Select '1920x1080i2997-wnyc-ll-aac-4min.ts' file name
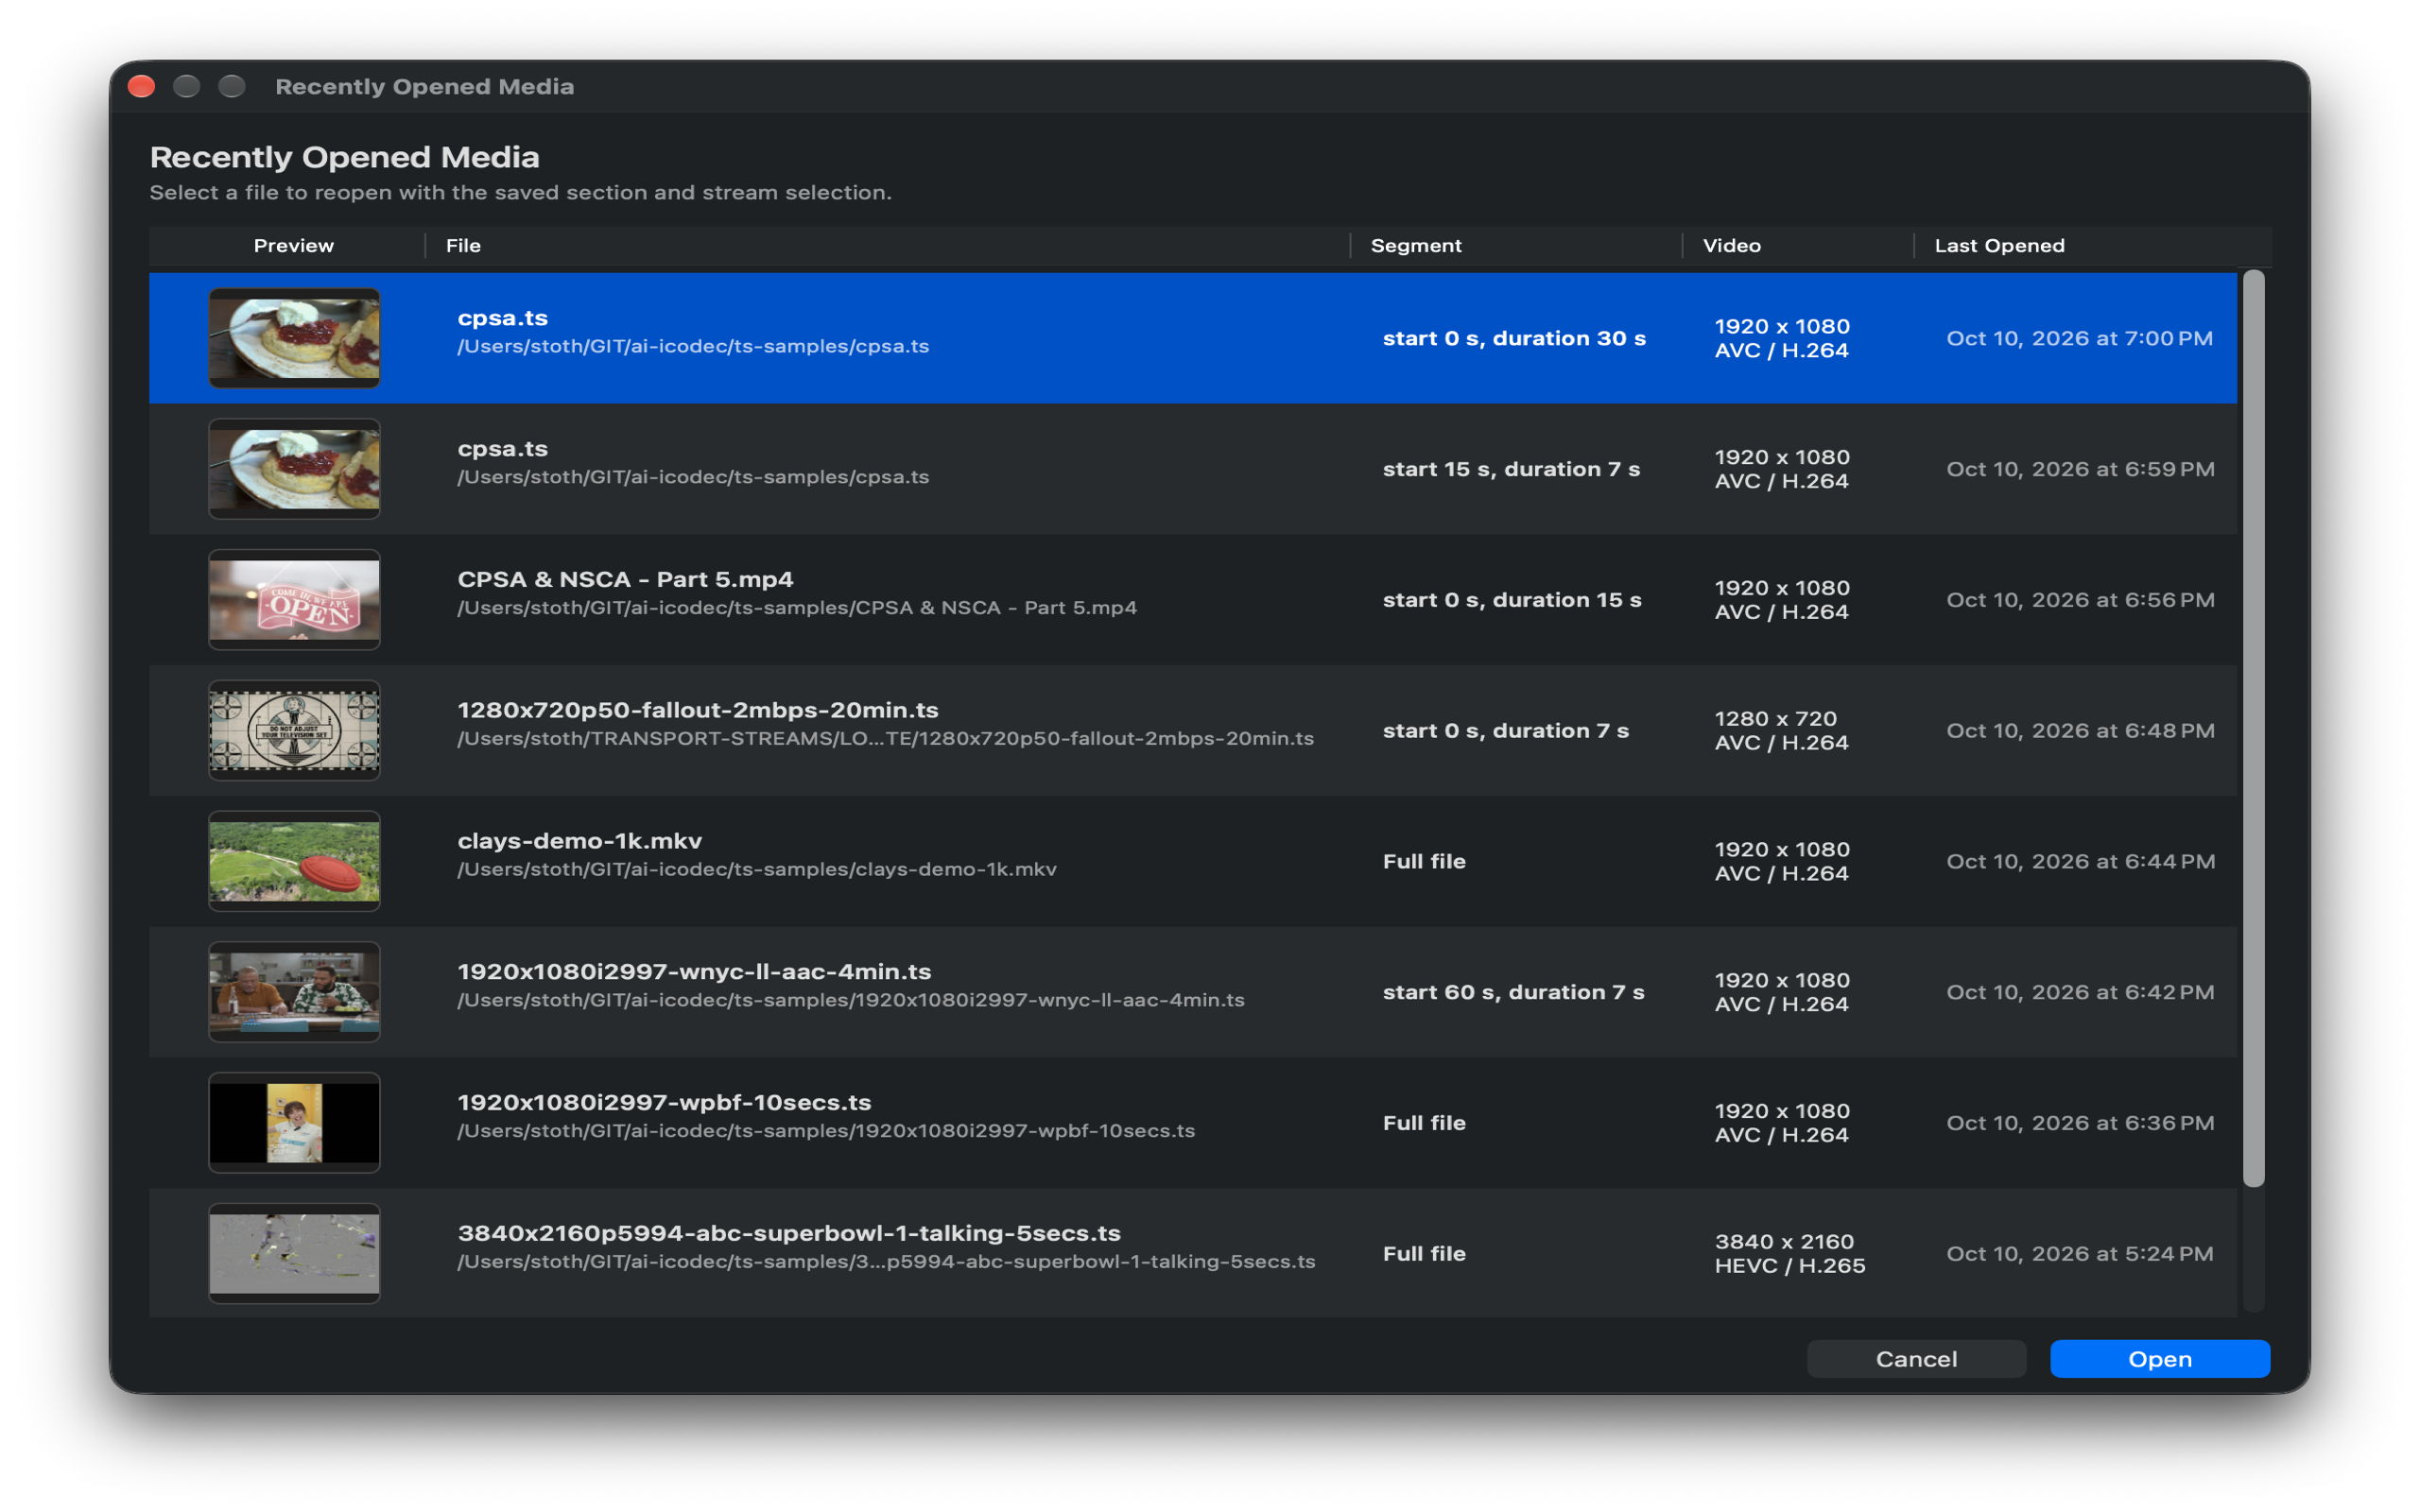The width and height of the screenshot is (2420, 1512). [694, 972]
